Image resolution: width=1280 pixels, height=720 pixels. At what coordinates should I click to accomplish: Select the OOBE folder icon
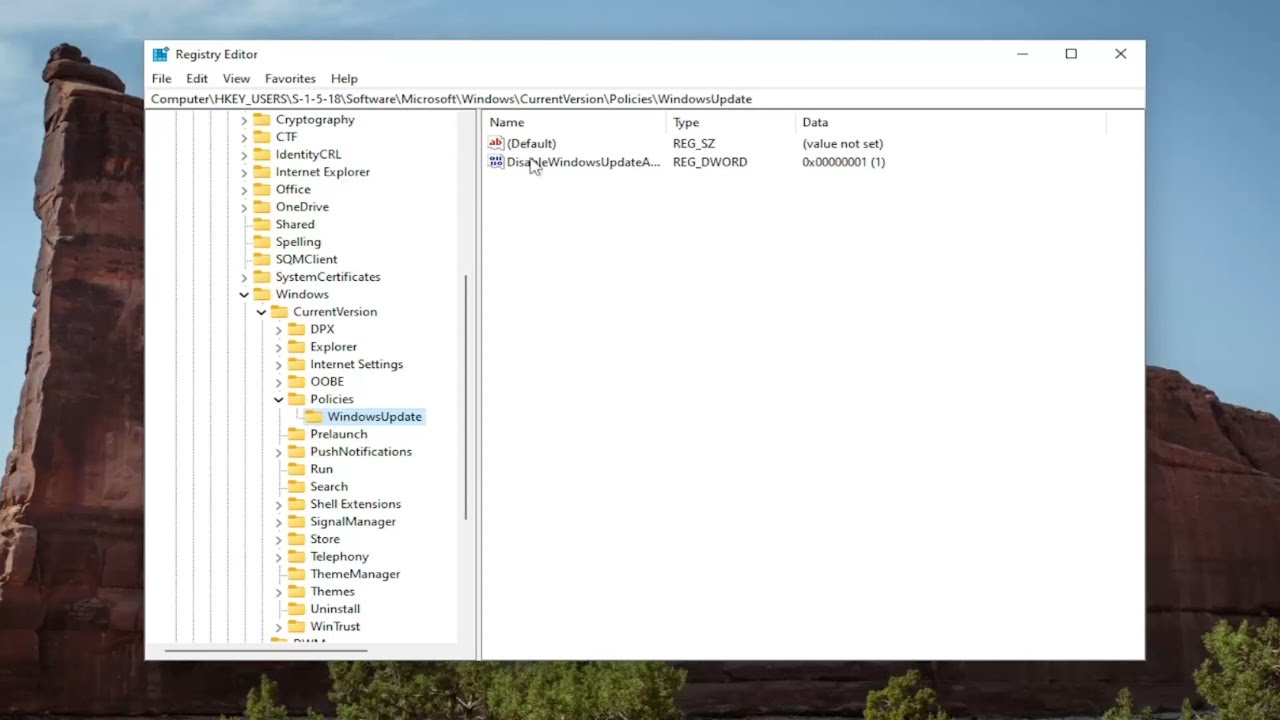(296, 382)
